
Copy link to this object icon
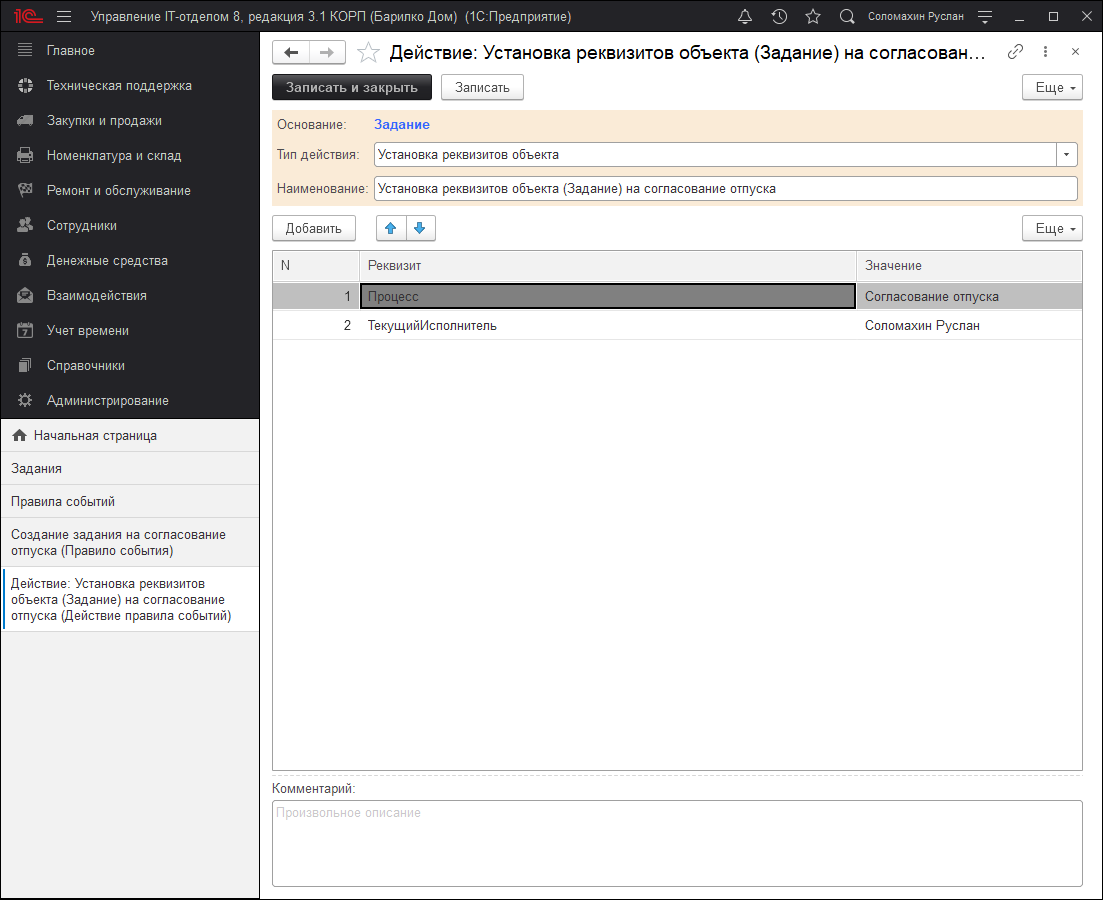pos(1015,52)
